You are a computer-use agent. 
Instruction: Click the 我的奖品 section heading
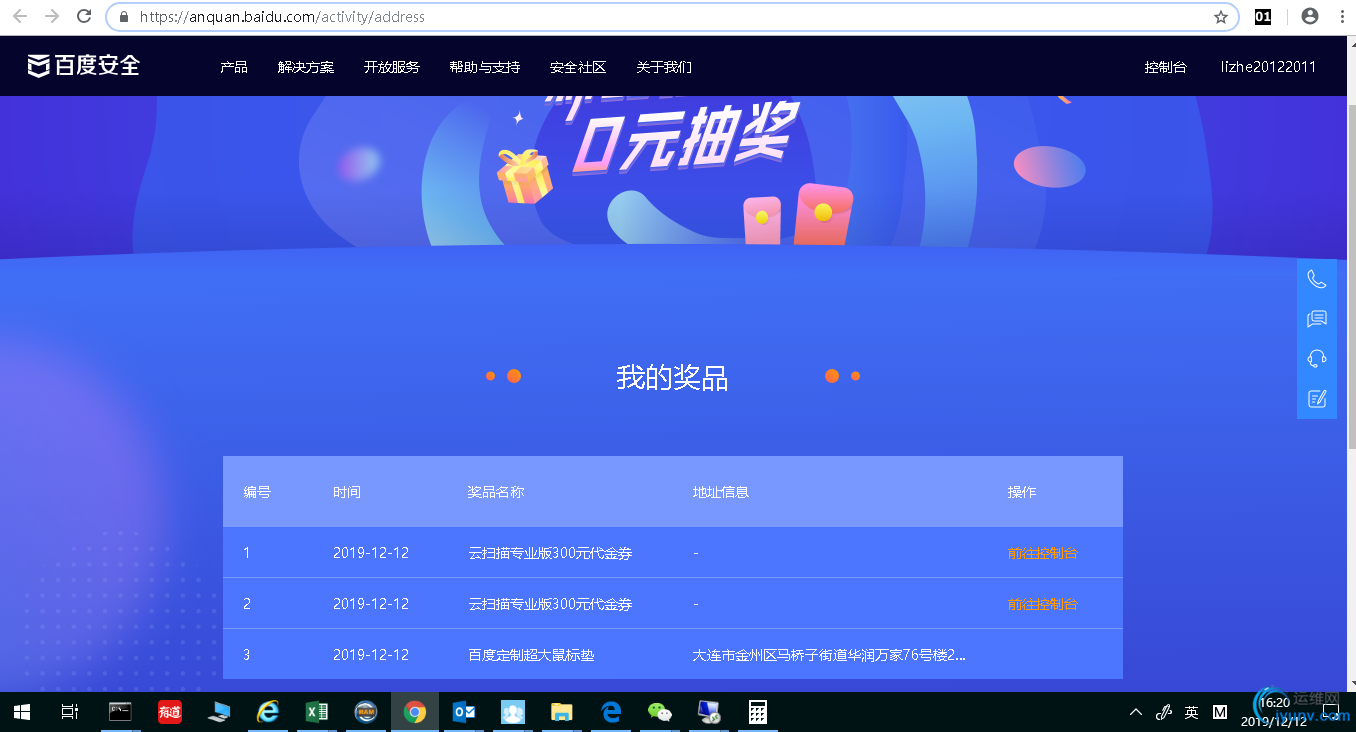click(x=672, y=377)
